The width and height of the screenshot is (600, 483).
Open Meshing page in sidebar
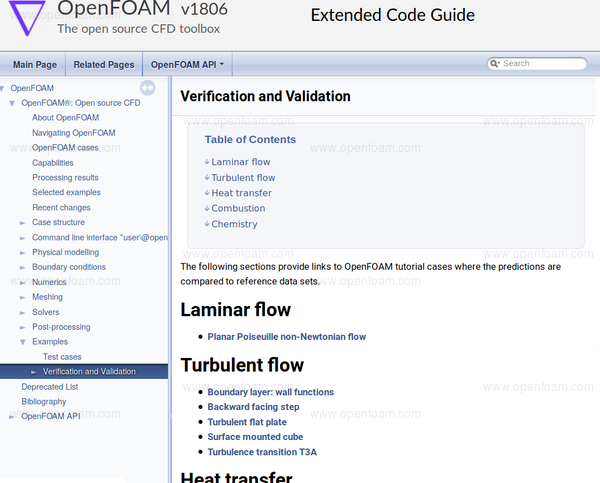click(x=47, y=297)
